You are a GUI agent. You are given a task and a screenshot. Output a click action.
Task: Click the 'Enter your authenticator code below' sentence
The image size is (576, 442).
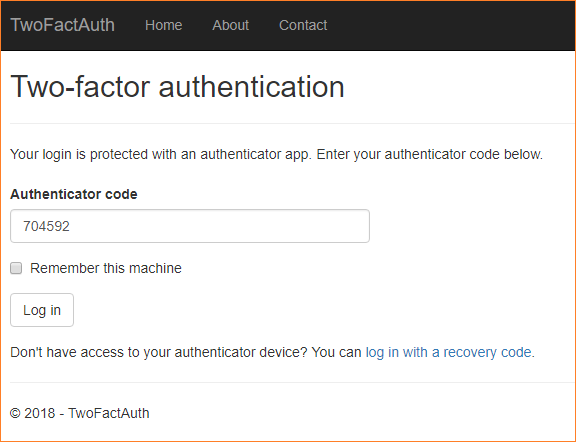(x=430, y=154)
